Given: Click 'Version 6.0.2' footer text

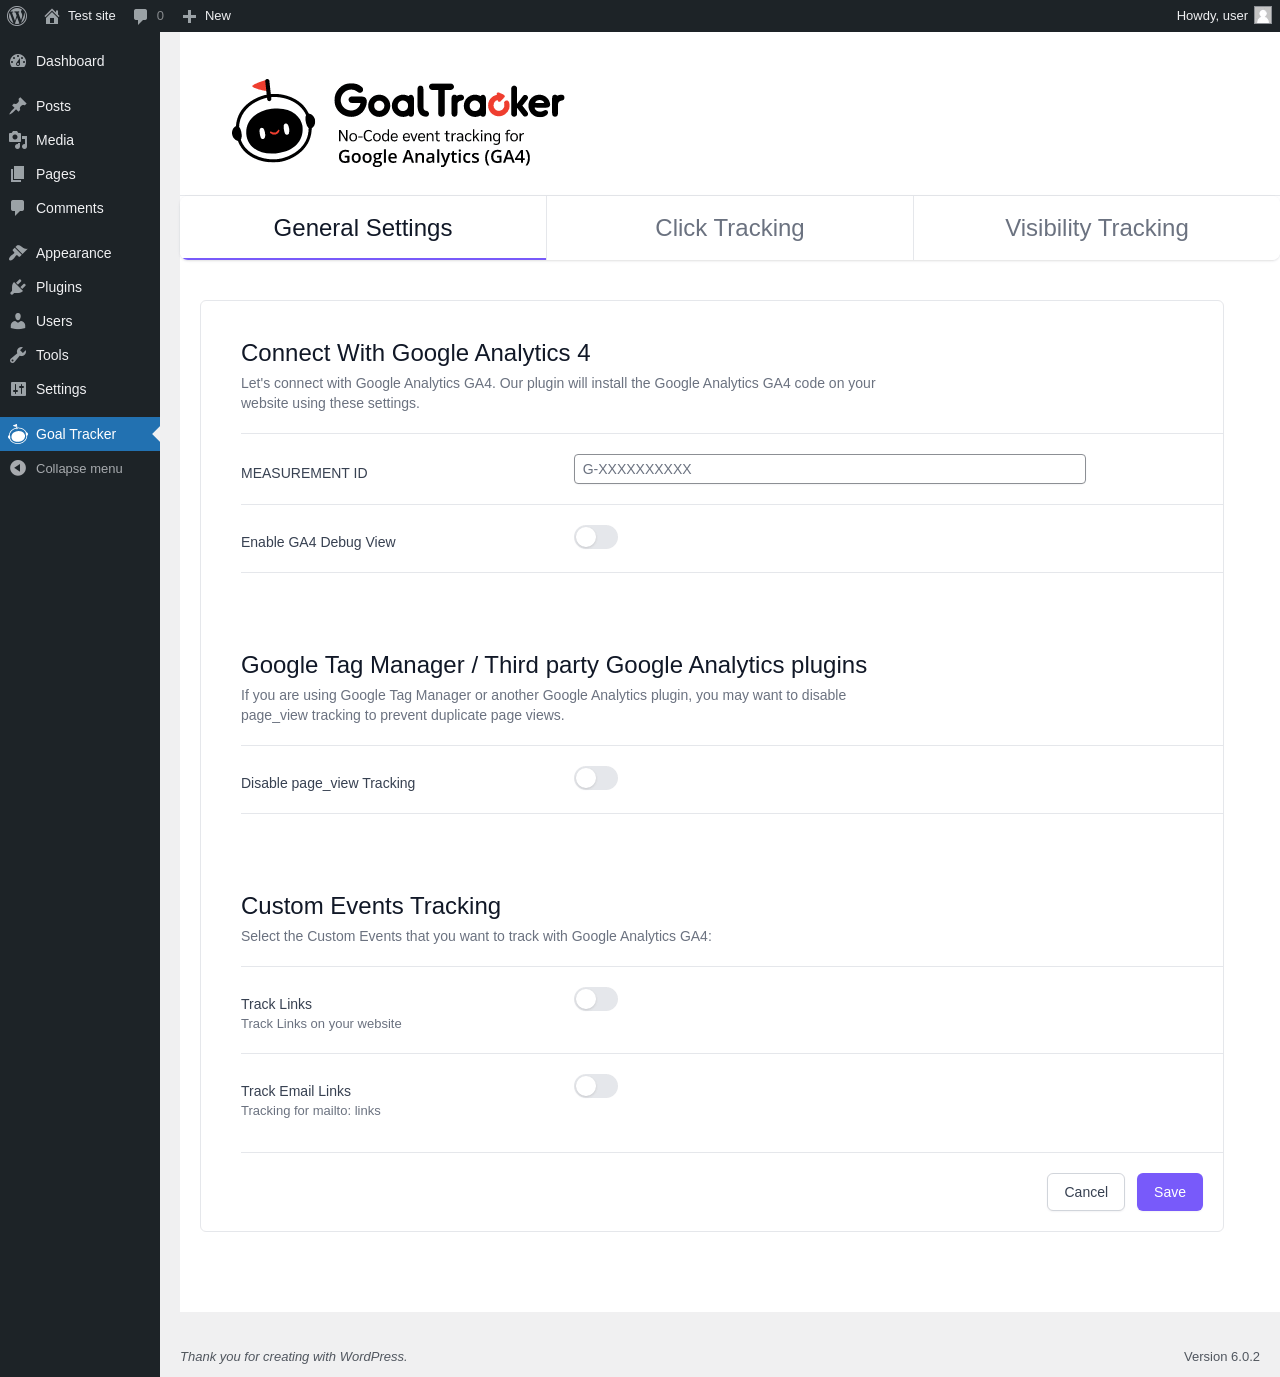Looking at the screenshot, I should (1222, 1357).
